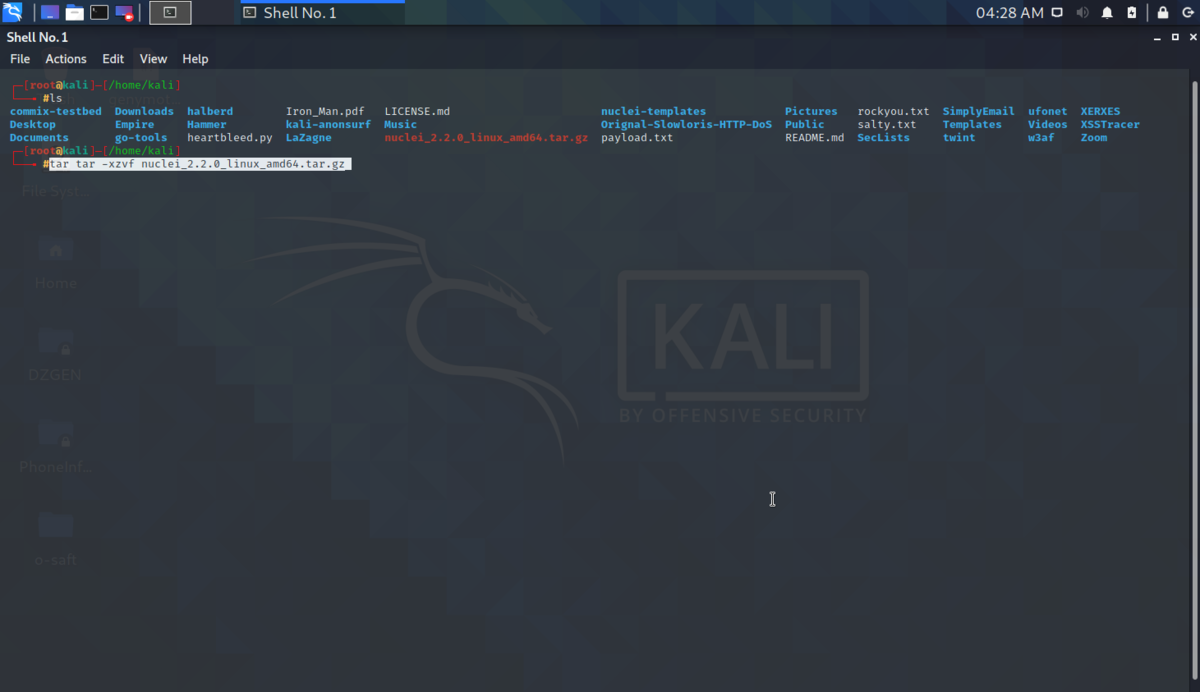Viewport: 1200px width, 692px height.
Task: Click 'commix-testbed' in the listing
Action: 55,111
